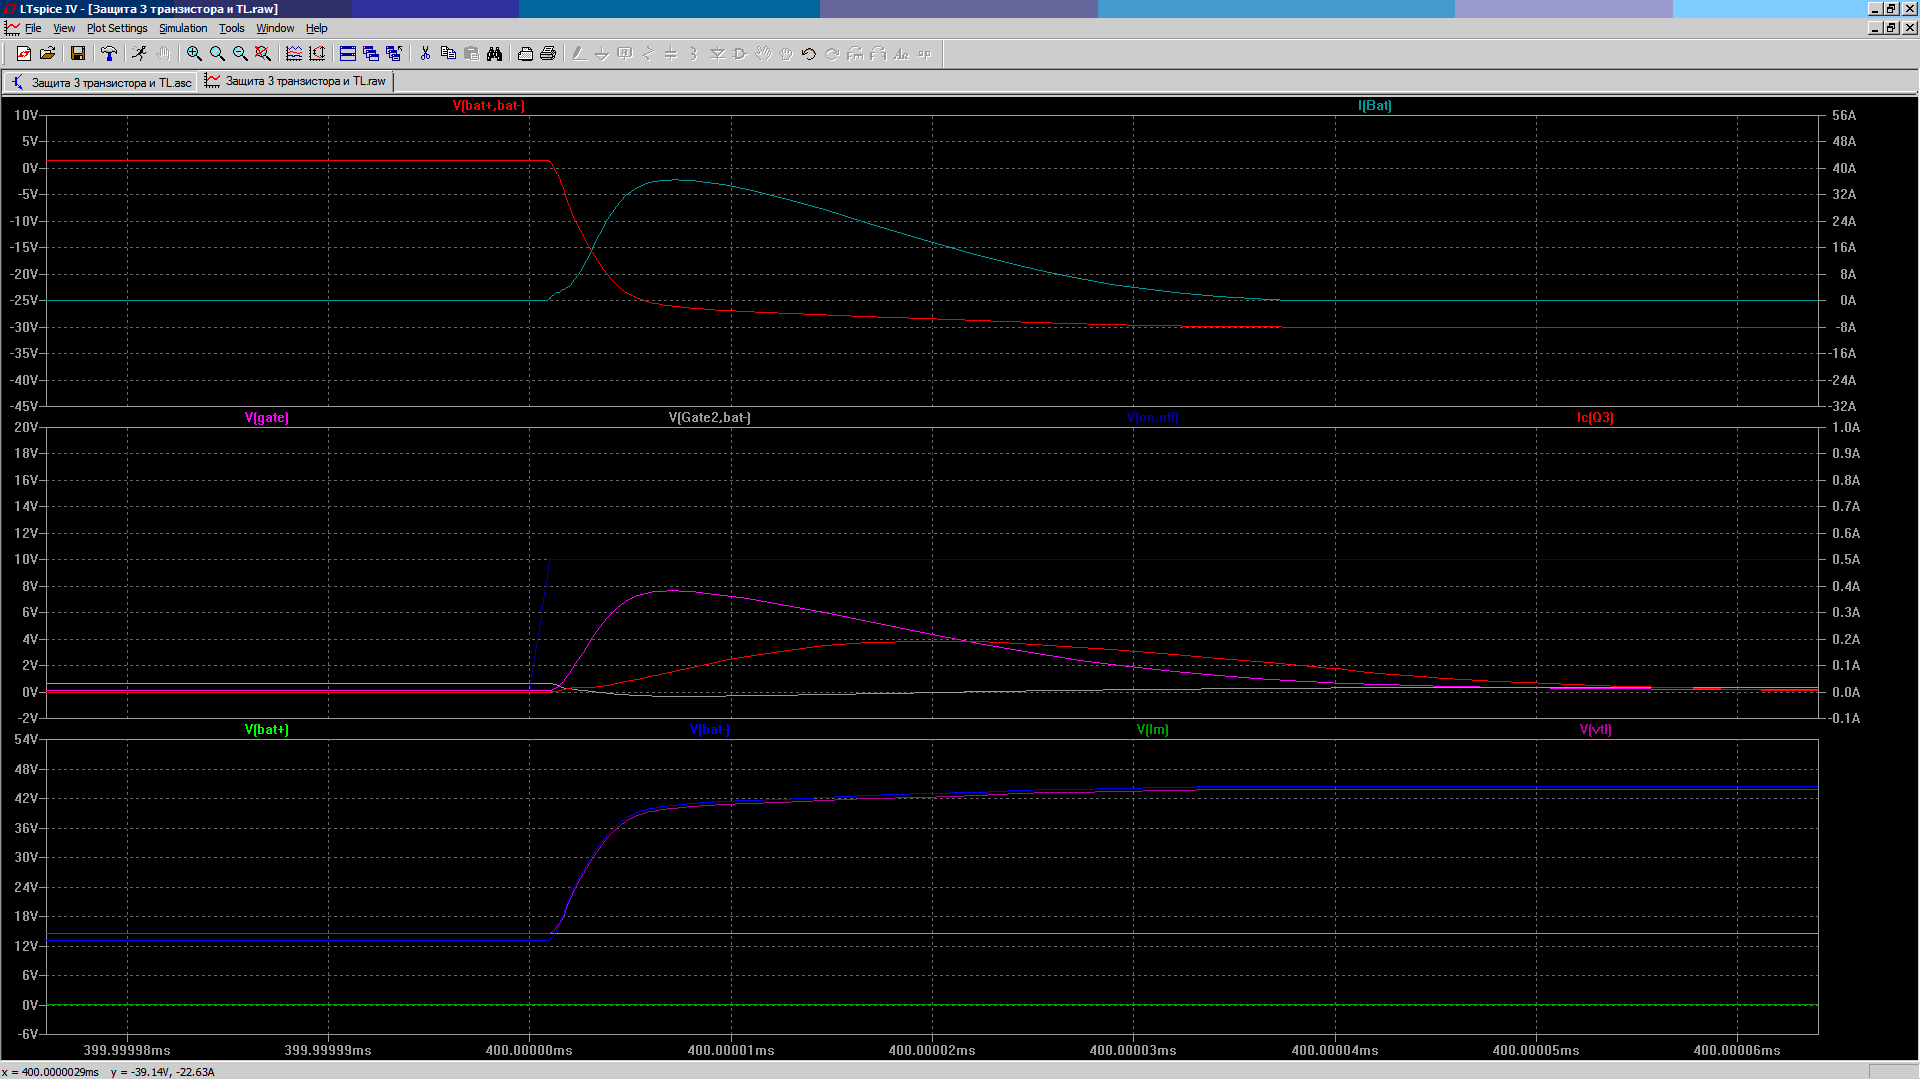Select the Label Net tool
The height and width of the screenshot is (1080, 1920).
625,54
